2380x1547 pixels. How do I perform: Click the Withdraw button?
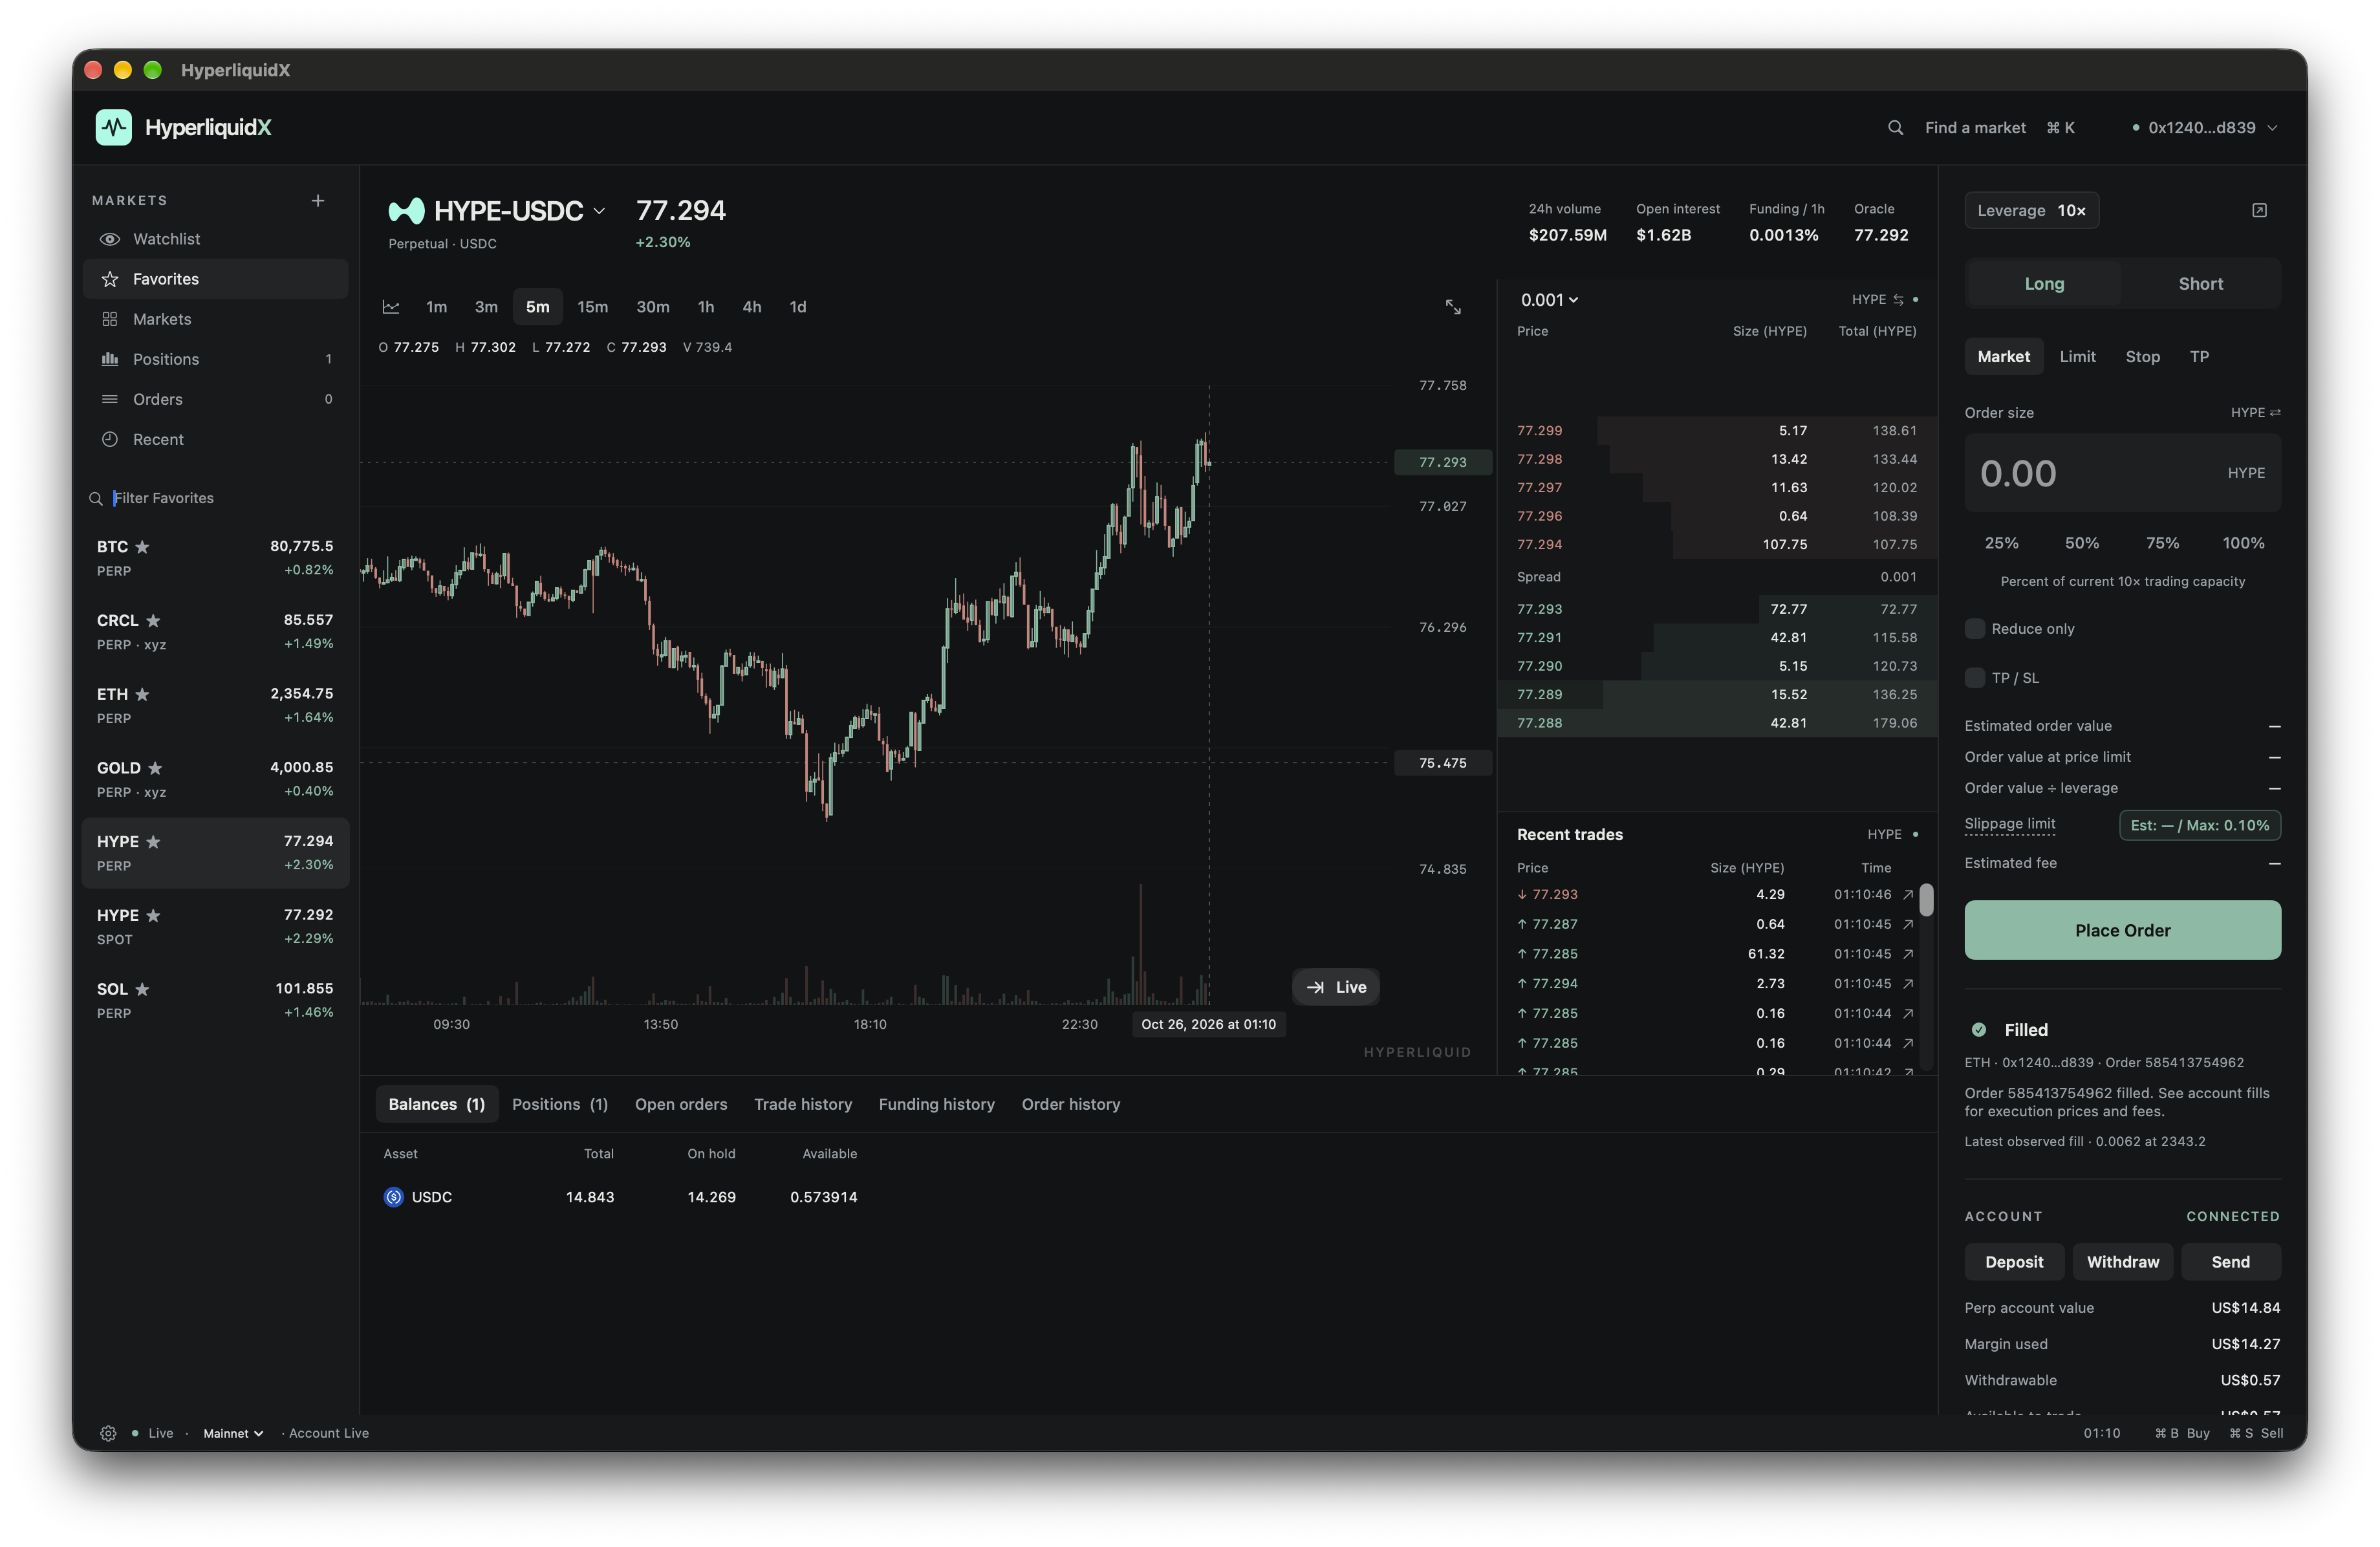(x=2122, y=1262)
